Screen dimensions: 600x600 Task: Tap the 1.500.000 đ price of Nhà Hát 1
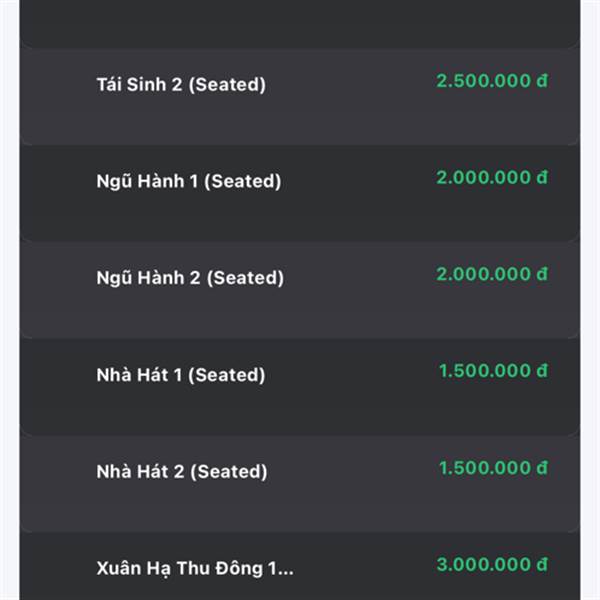(x=493, y=371)
